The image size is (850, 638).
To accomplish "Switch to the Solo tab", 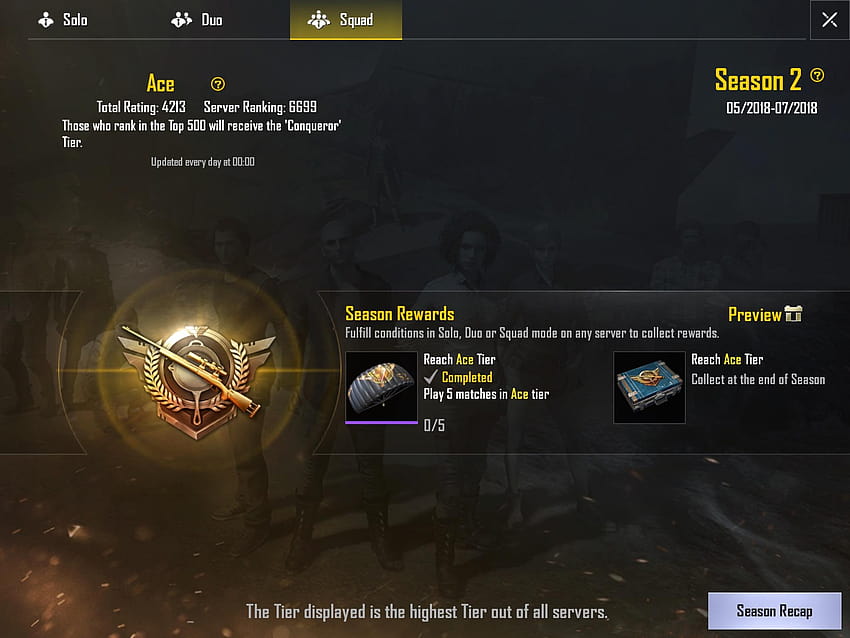I will (63, 20).
